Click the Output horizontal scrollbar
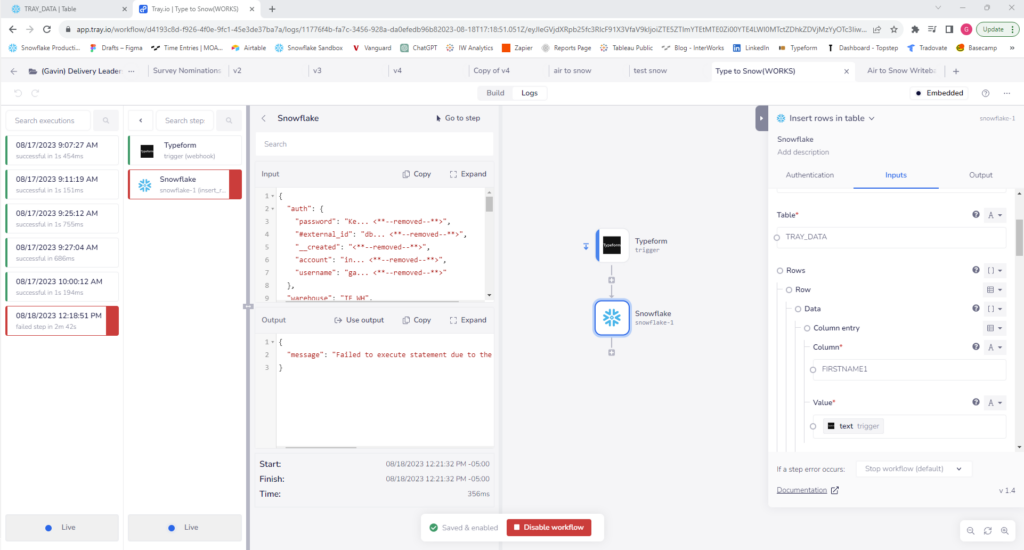1024x550 pixels. click(x=320, y=447)
